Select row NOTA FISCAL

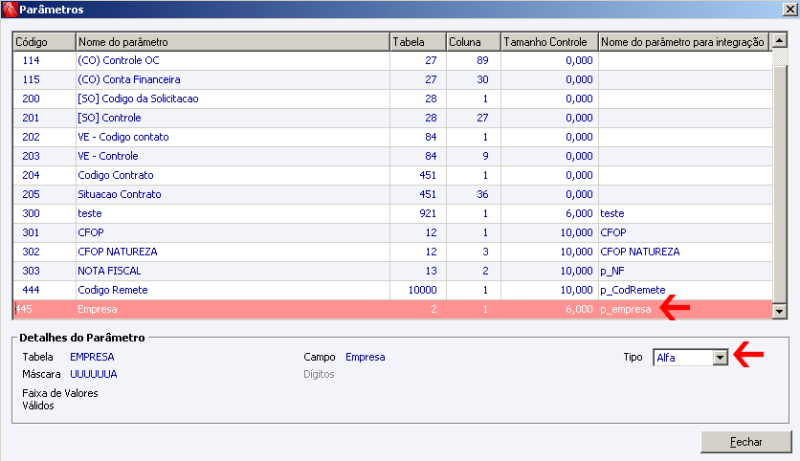click(393, 271)
